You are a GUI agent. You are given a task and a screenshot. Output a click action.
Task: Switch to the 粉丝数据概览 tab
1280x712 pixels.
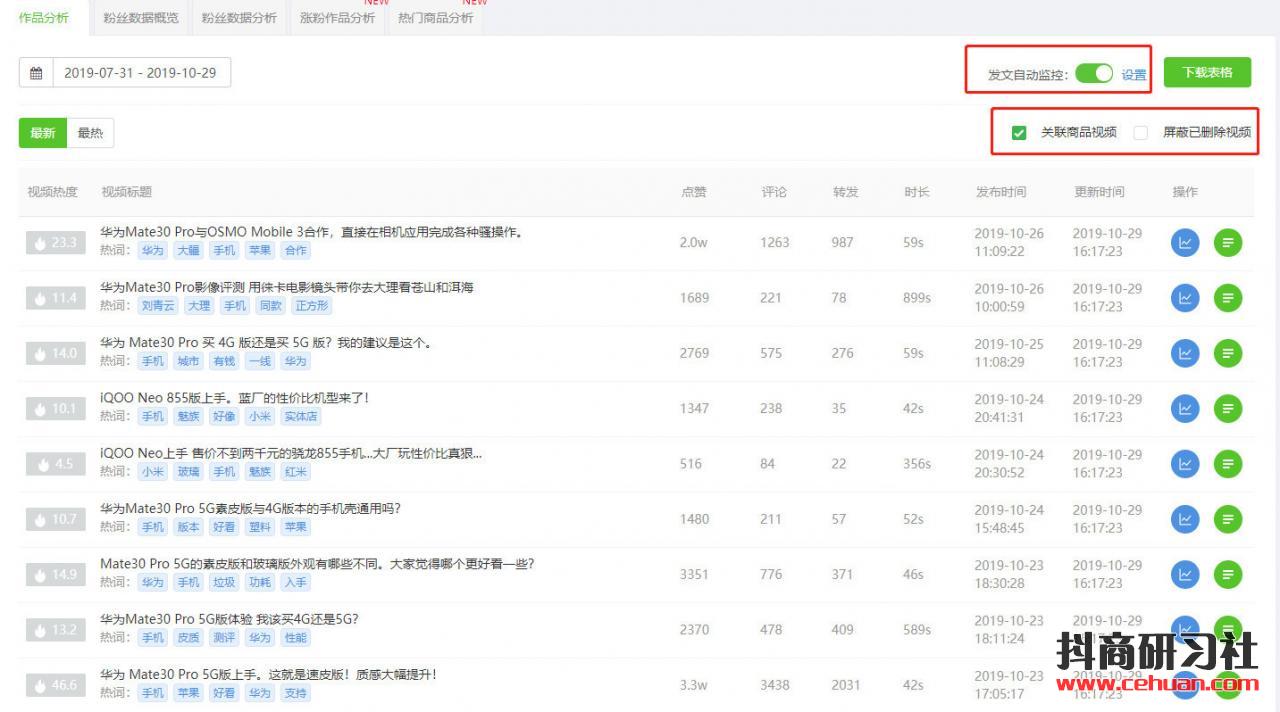point(141,18)
